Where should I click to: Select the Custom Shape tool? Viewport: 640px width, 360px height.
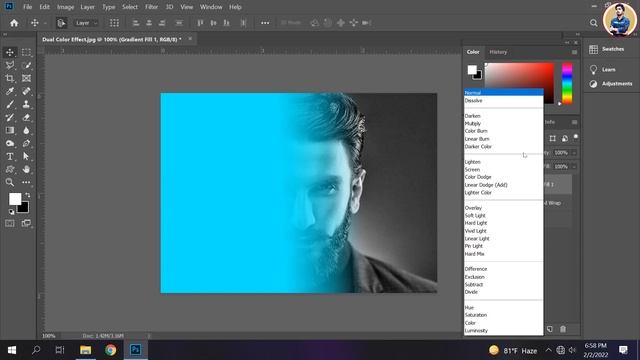point(10,169)
